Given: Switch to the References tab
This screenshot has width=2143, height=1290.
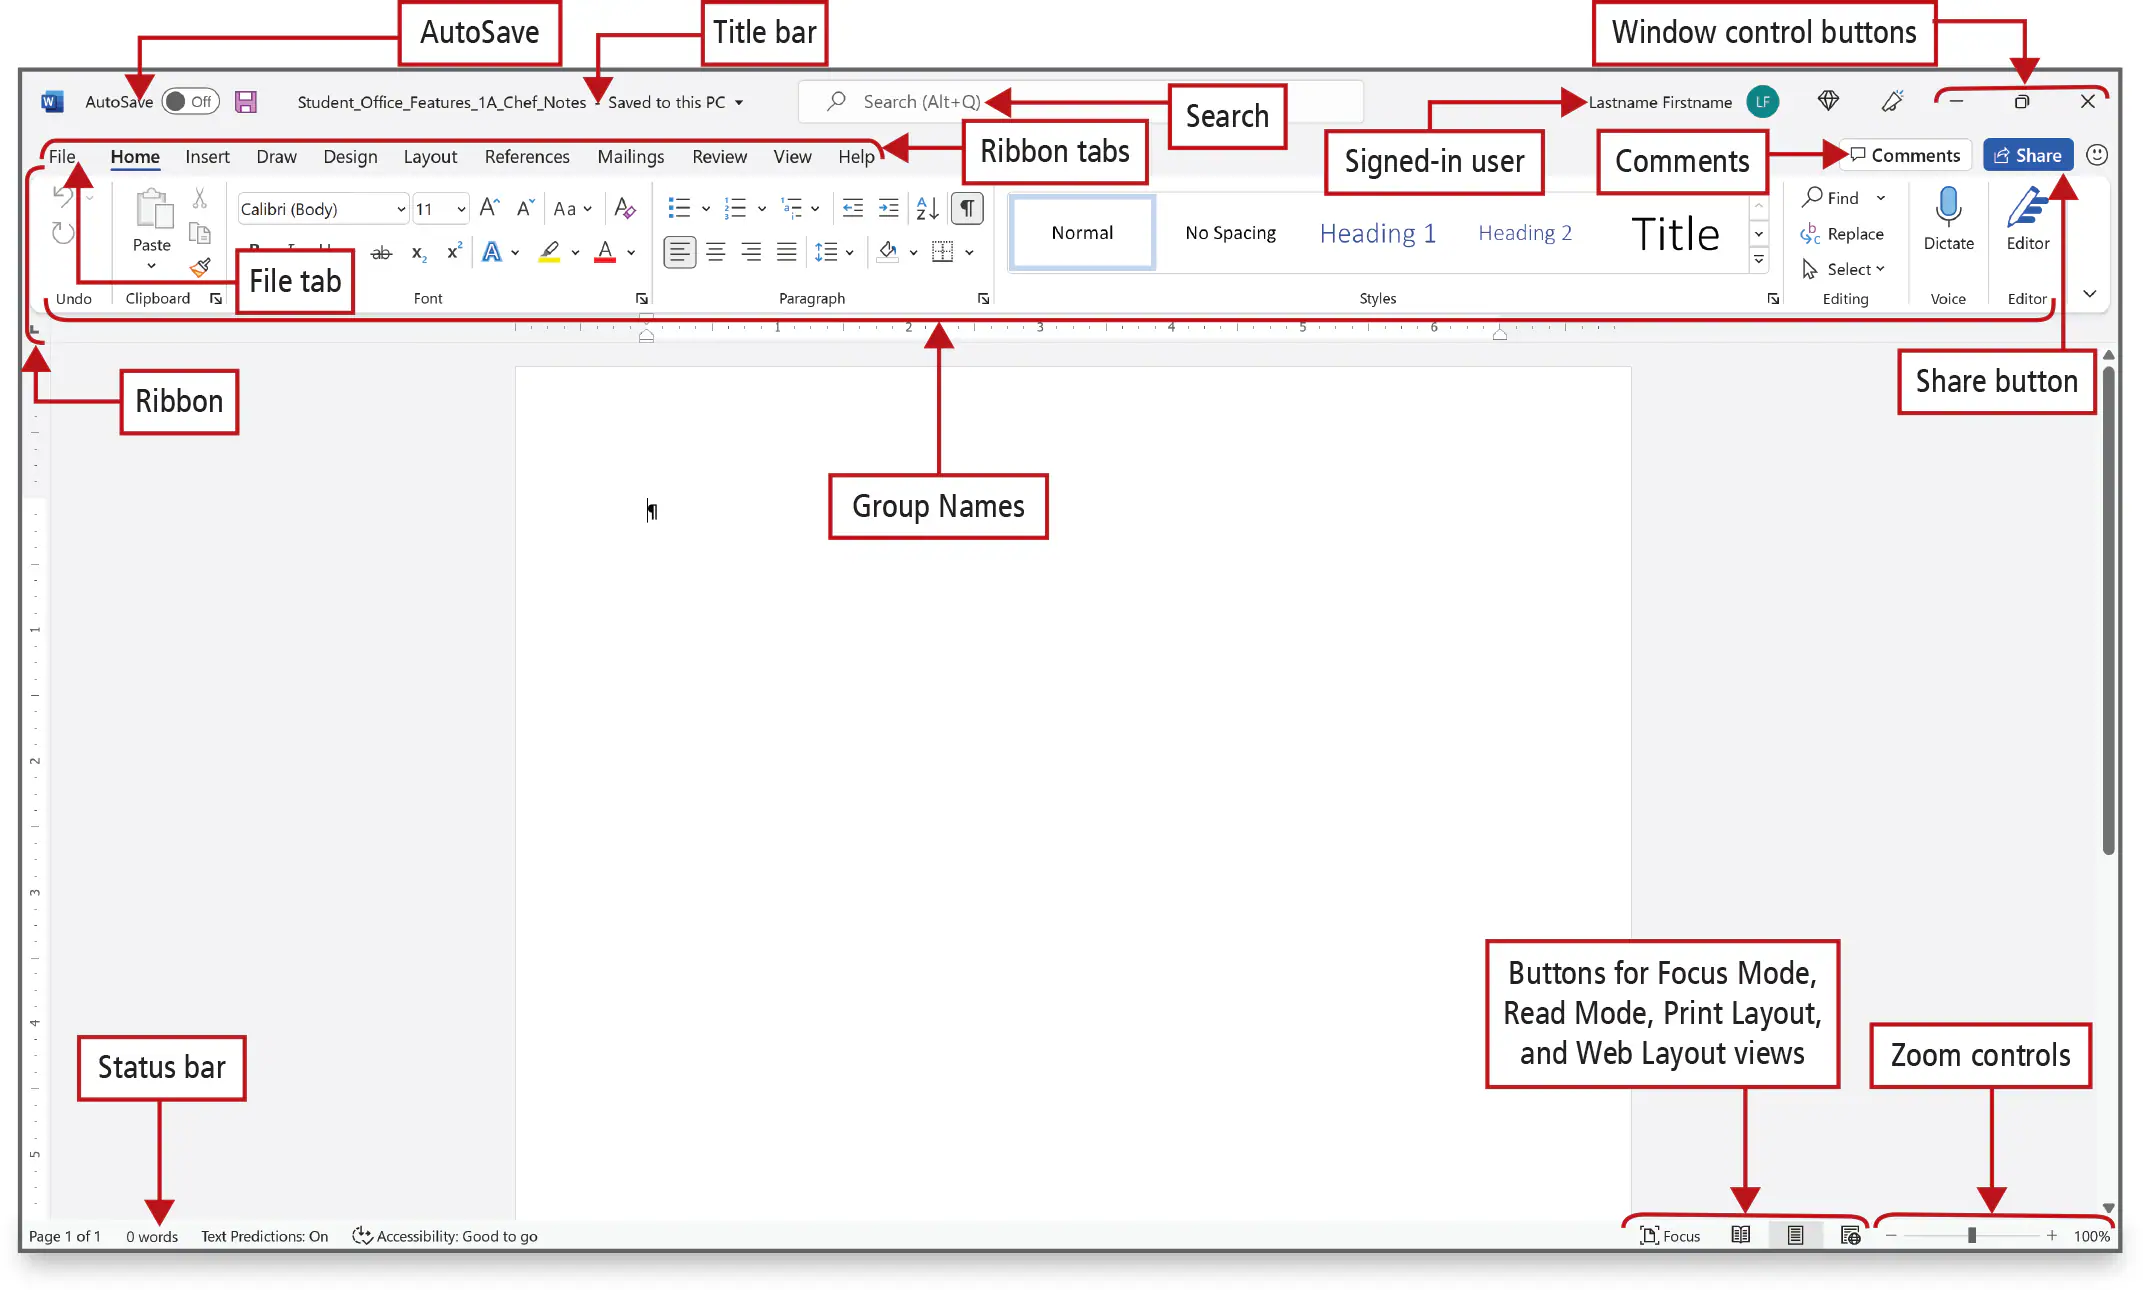Looking at the screenshot, I should click(x=527, y=157).
